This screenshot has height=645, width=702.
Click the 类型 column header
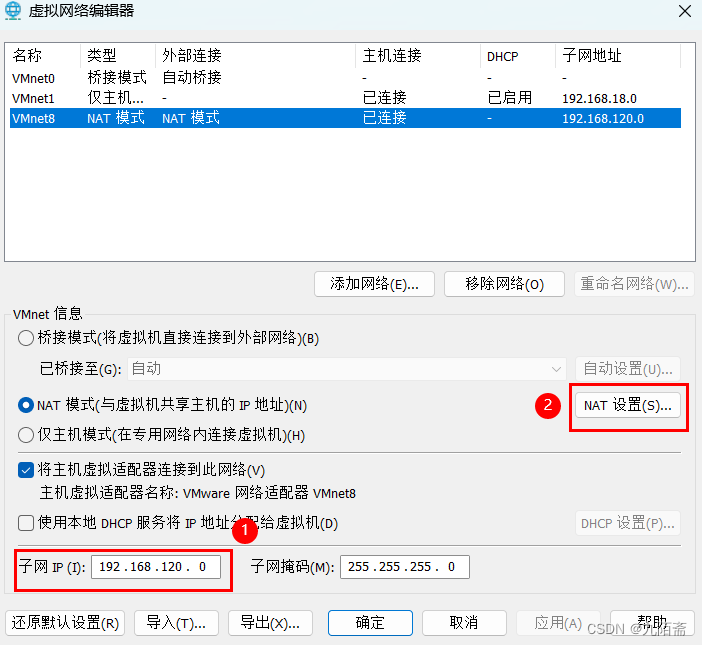pos(118,56)
